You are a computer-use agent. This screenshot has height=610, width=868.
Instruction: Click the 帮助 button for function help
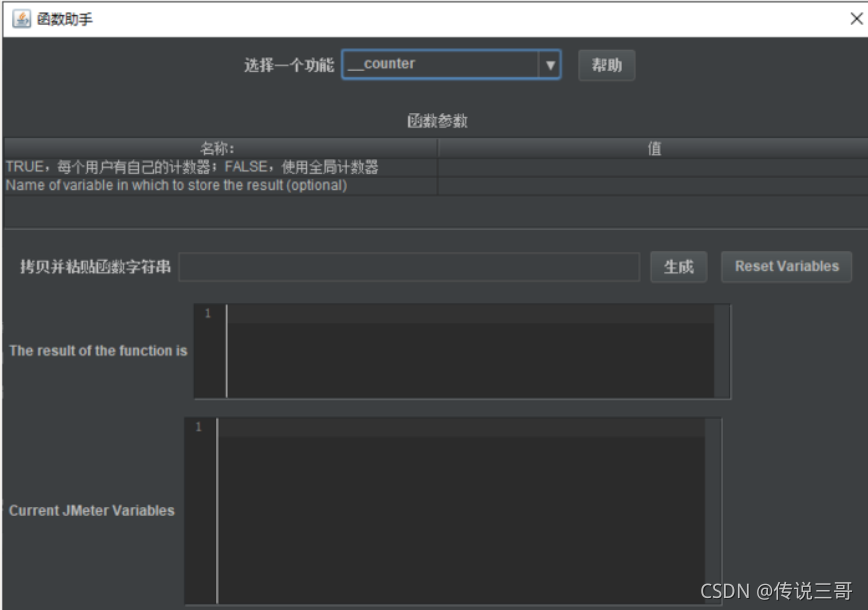point(606,64)
